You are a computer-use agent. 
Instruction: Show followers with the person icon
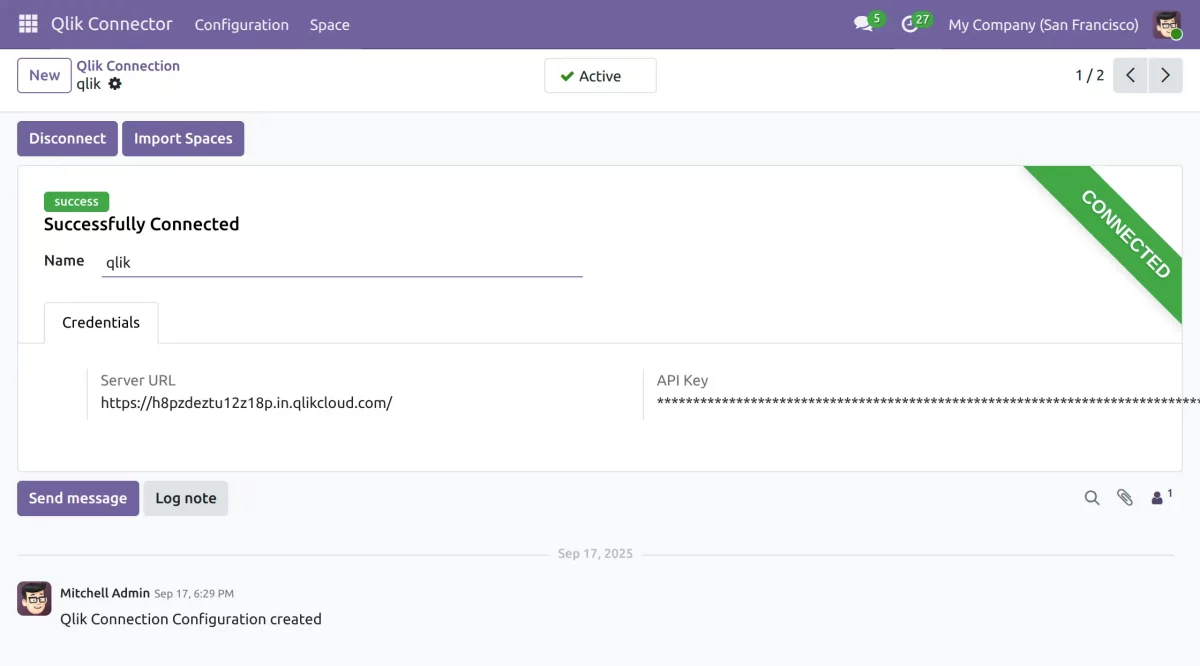coord(1161,497)
